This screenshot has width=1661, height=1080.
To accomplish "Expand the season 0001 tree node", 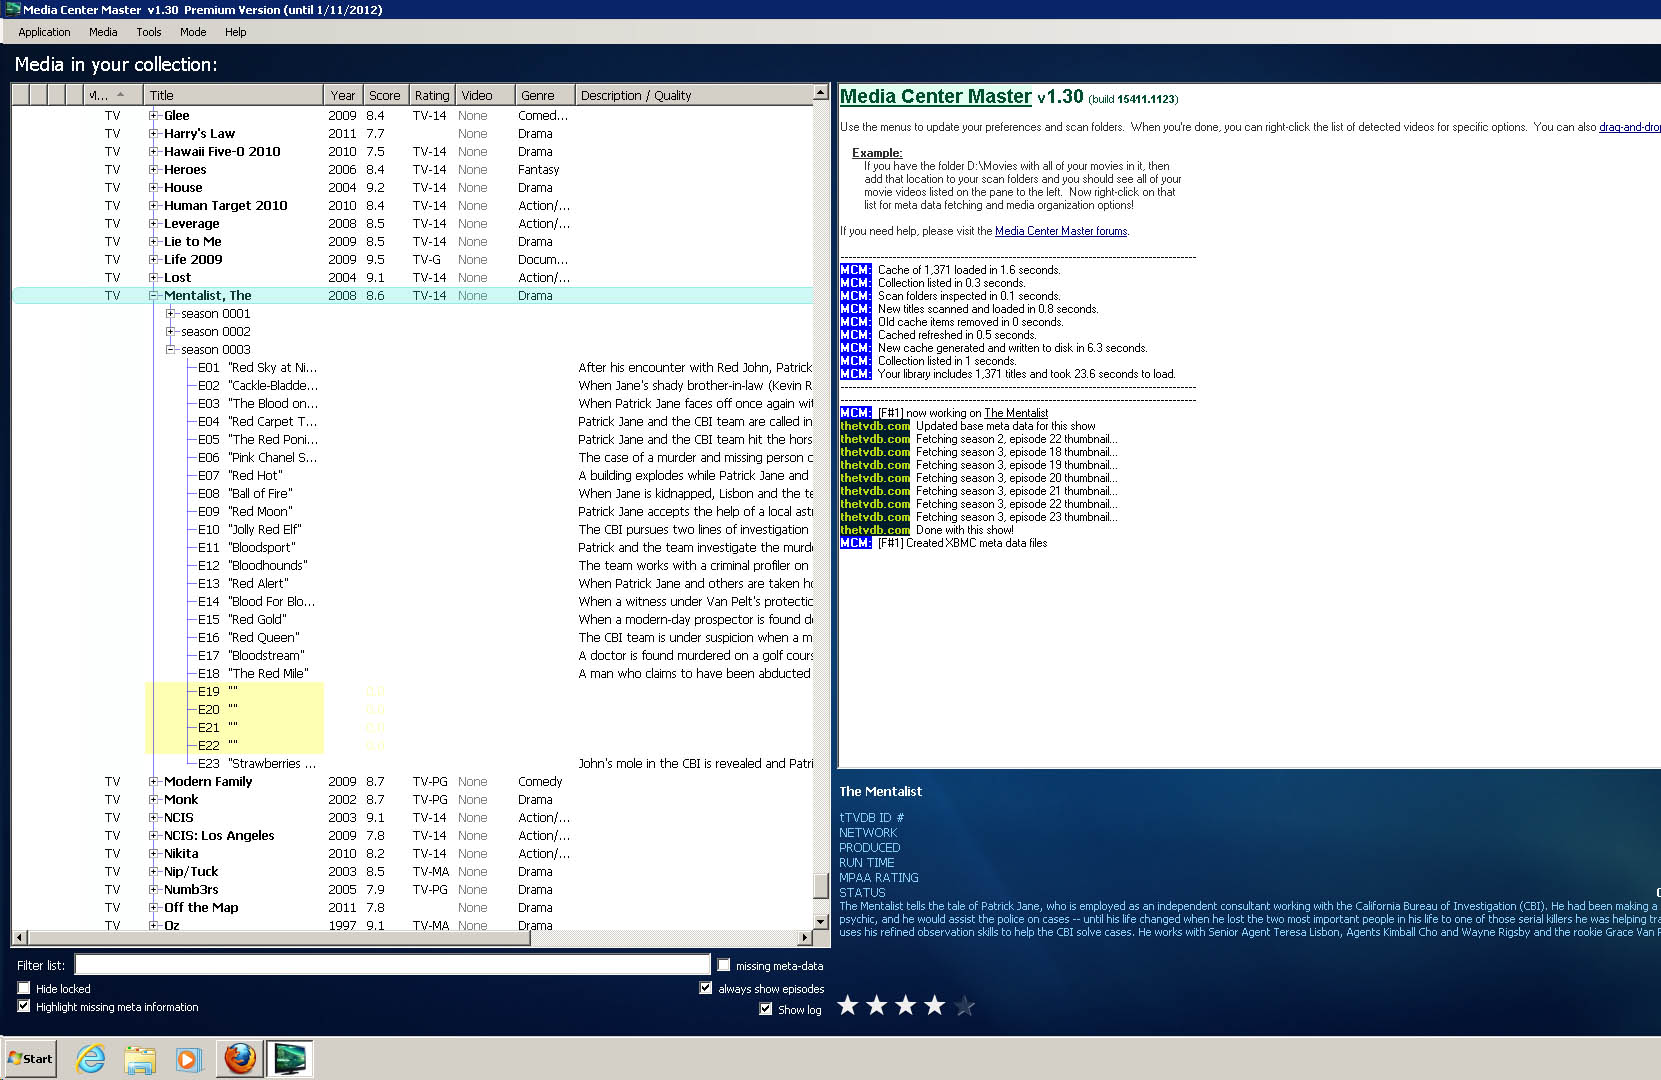I will (171, 314).
